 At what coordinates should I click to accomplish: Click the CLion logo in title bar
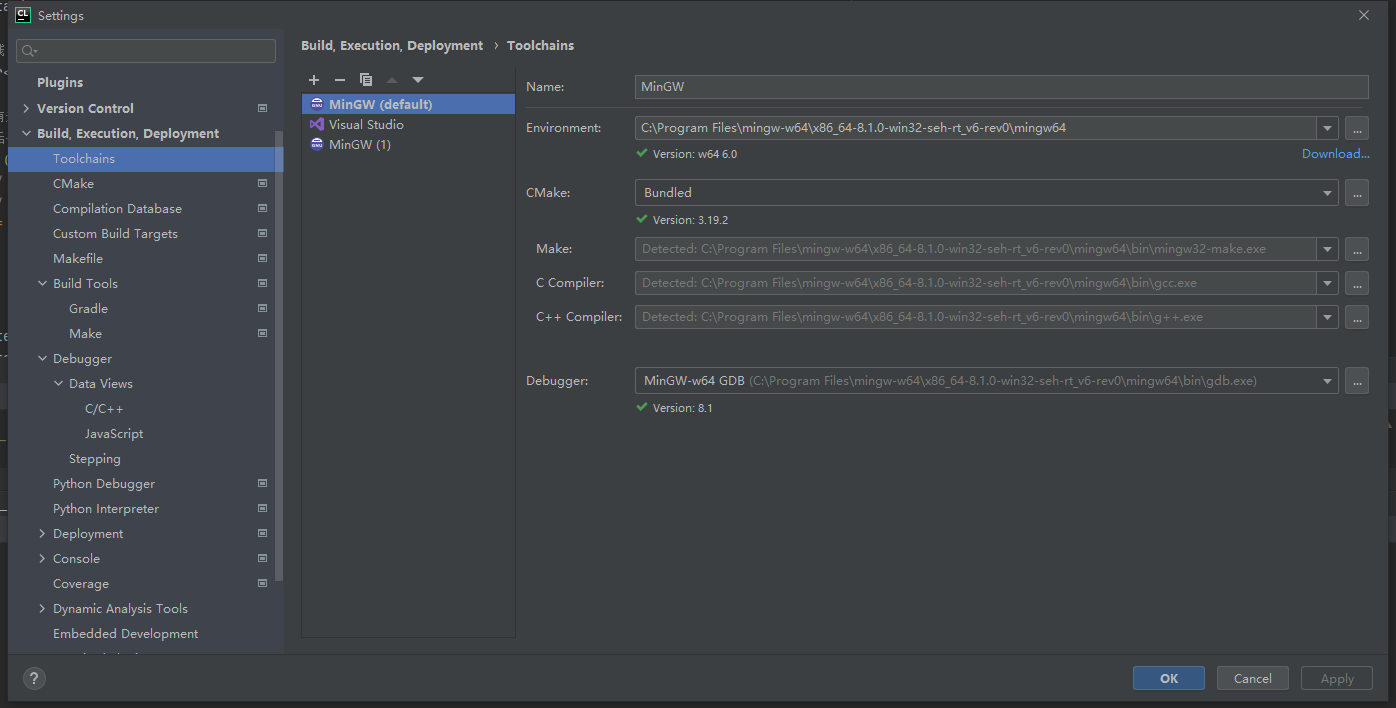tap(23, 15)
